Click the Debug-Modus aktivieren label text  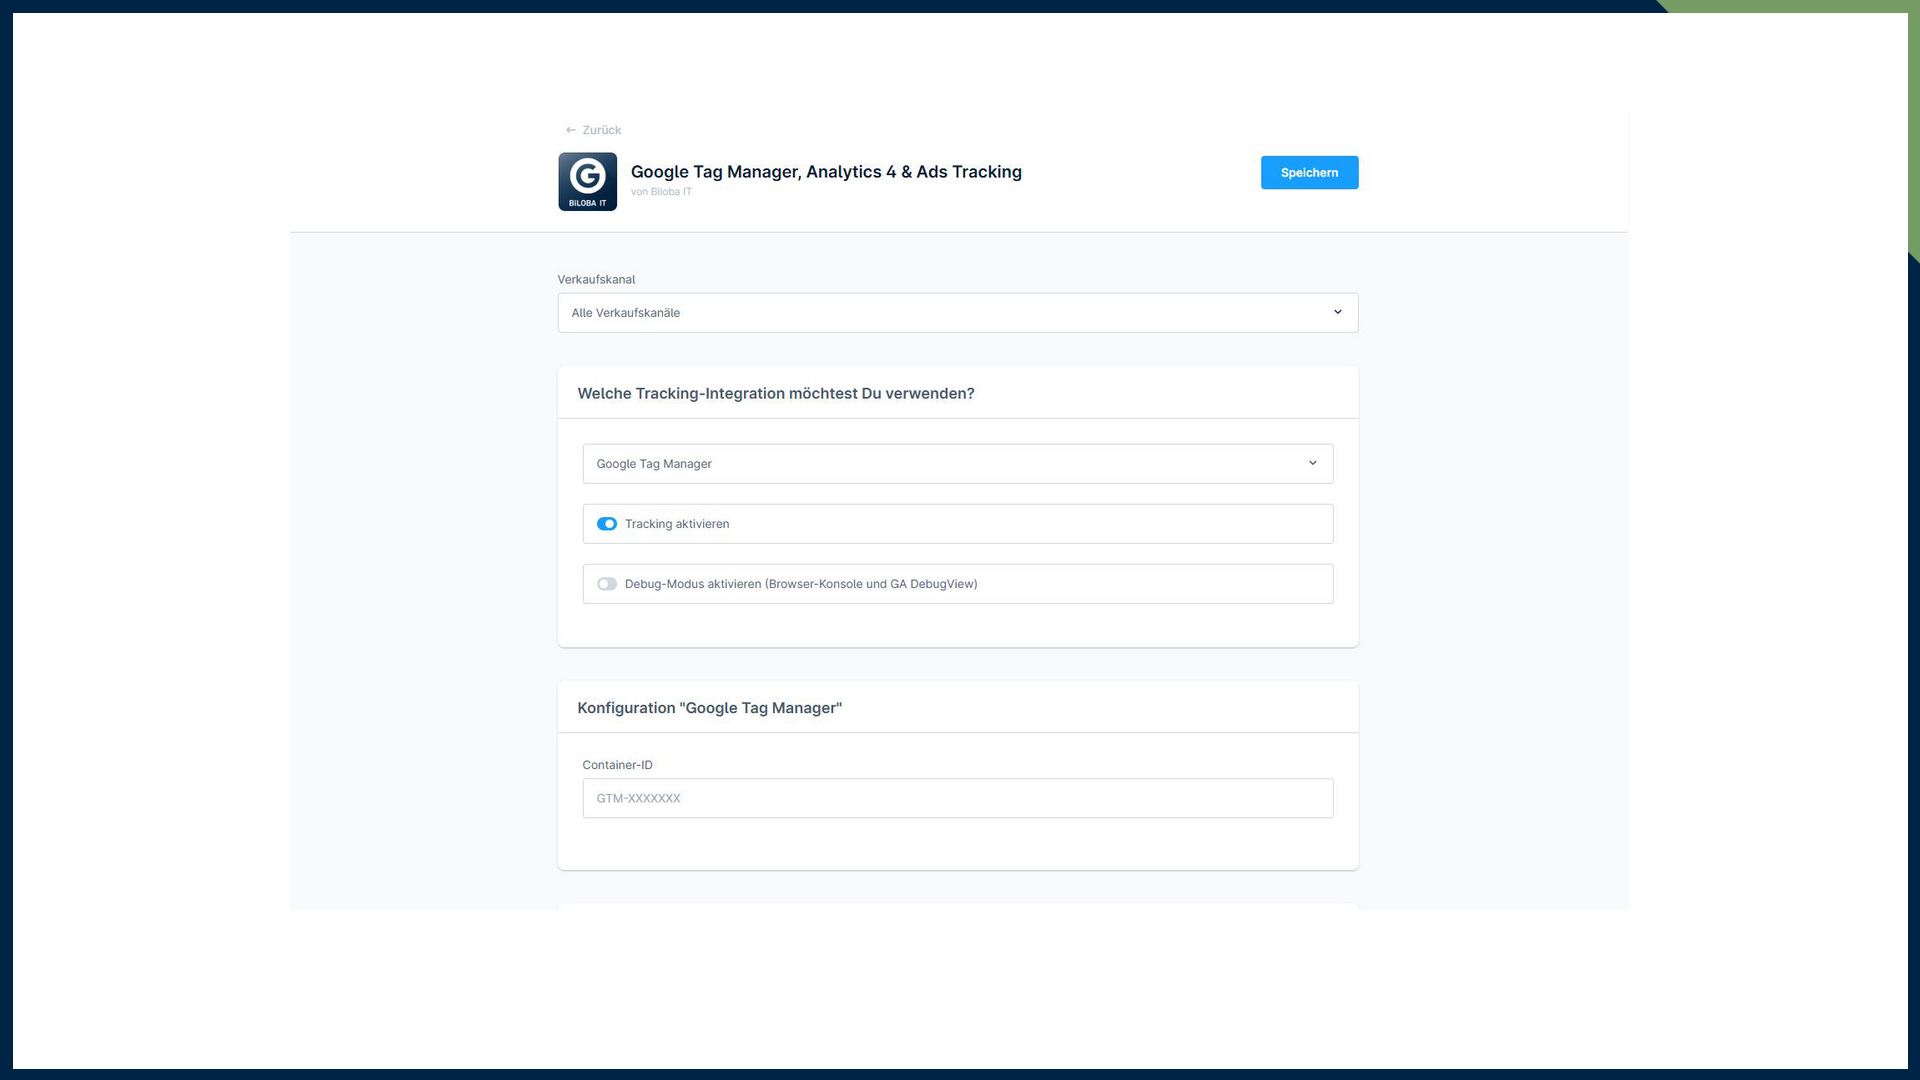[x=800, y=584]
